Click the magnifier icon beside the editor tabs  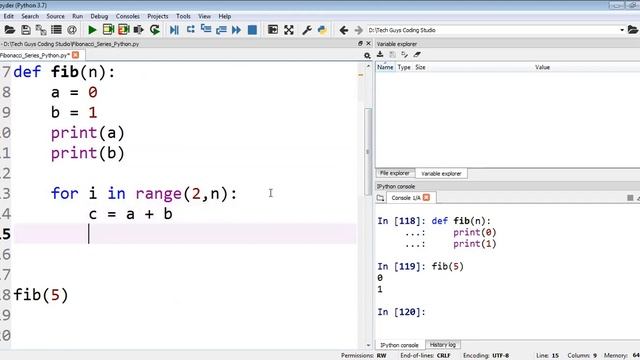[367, 56]
